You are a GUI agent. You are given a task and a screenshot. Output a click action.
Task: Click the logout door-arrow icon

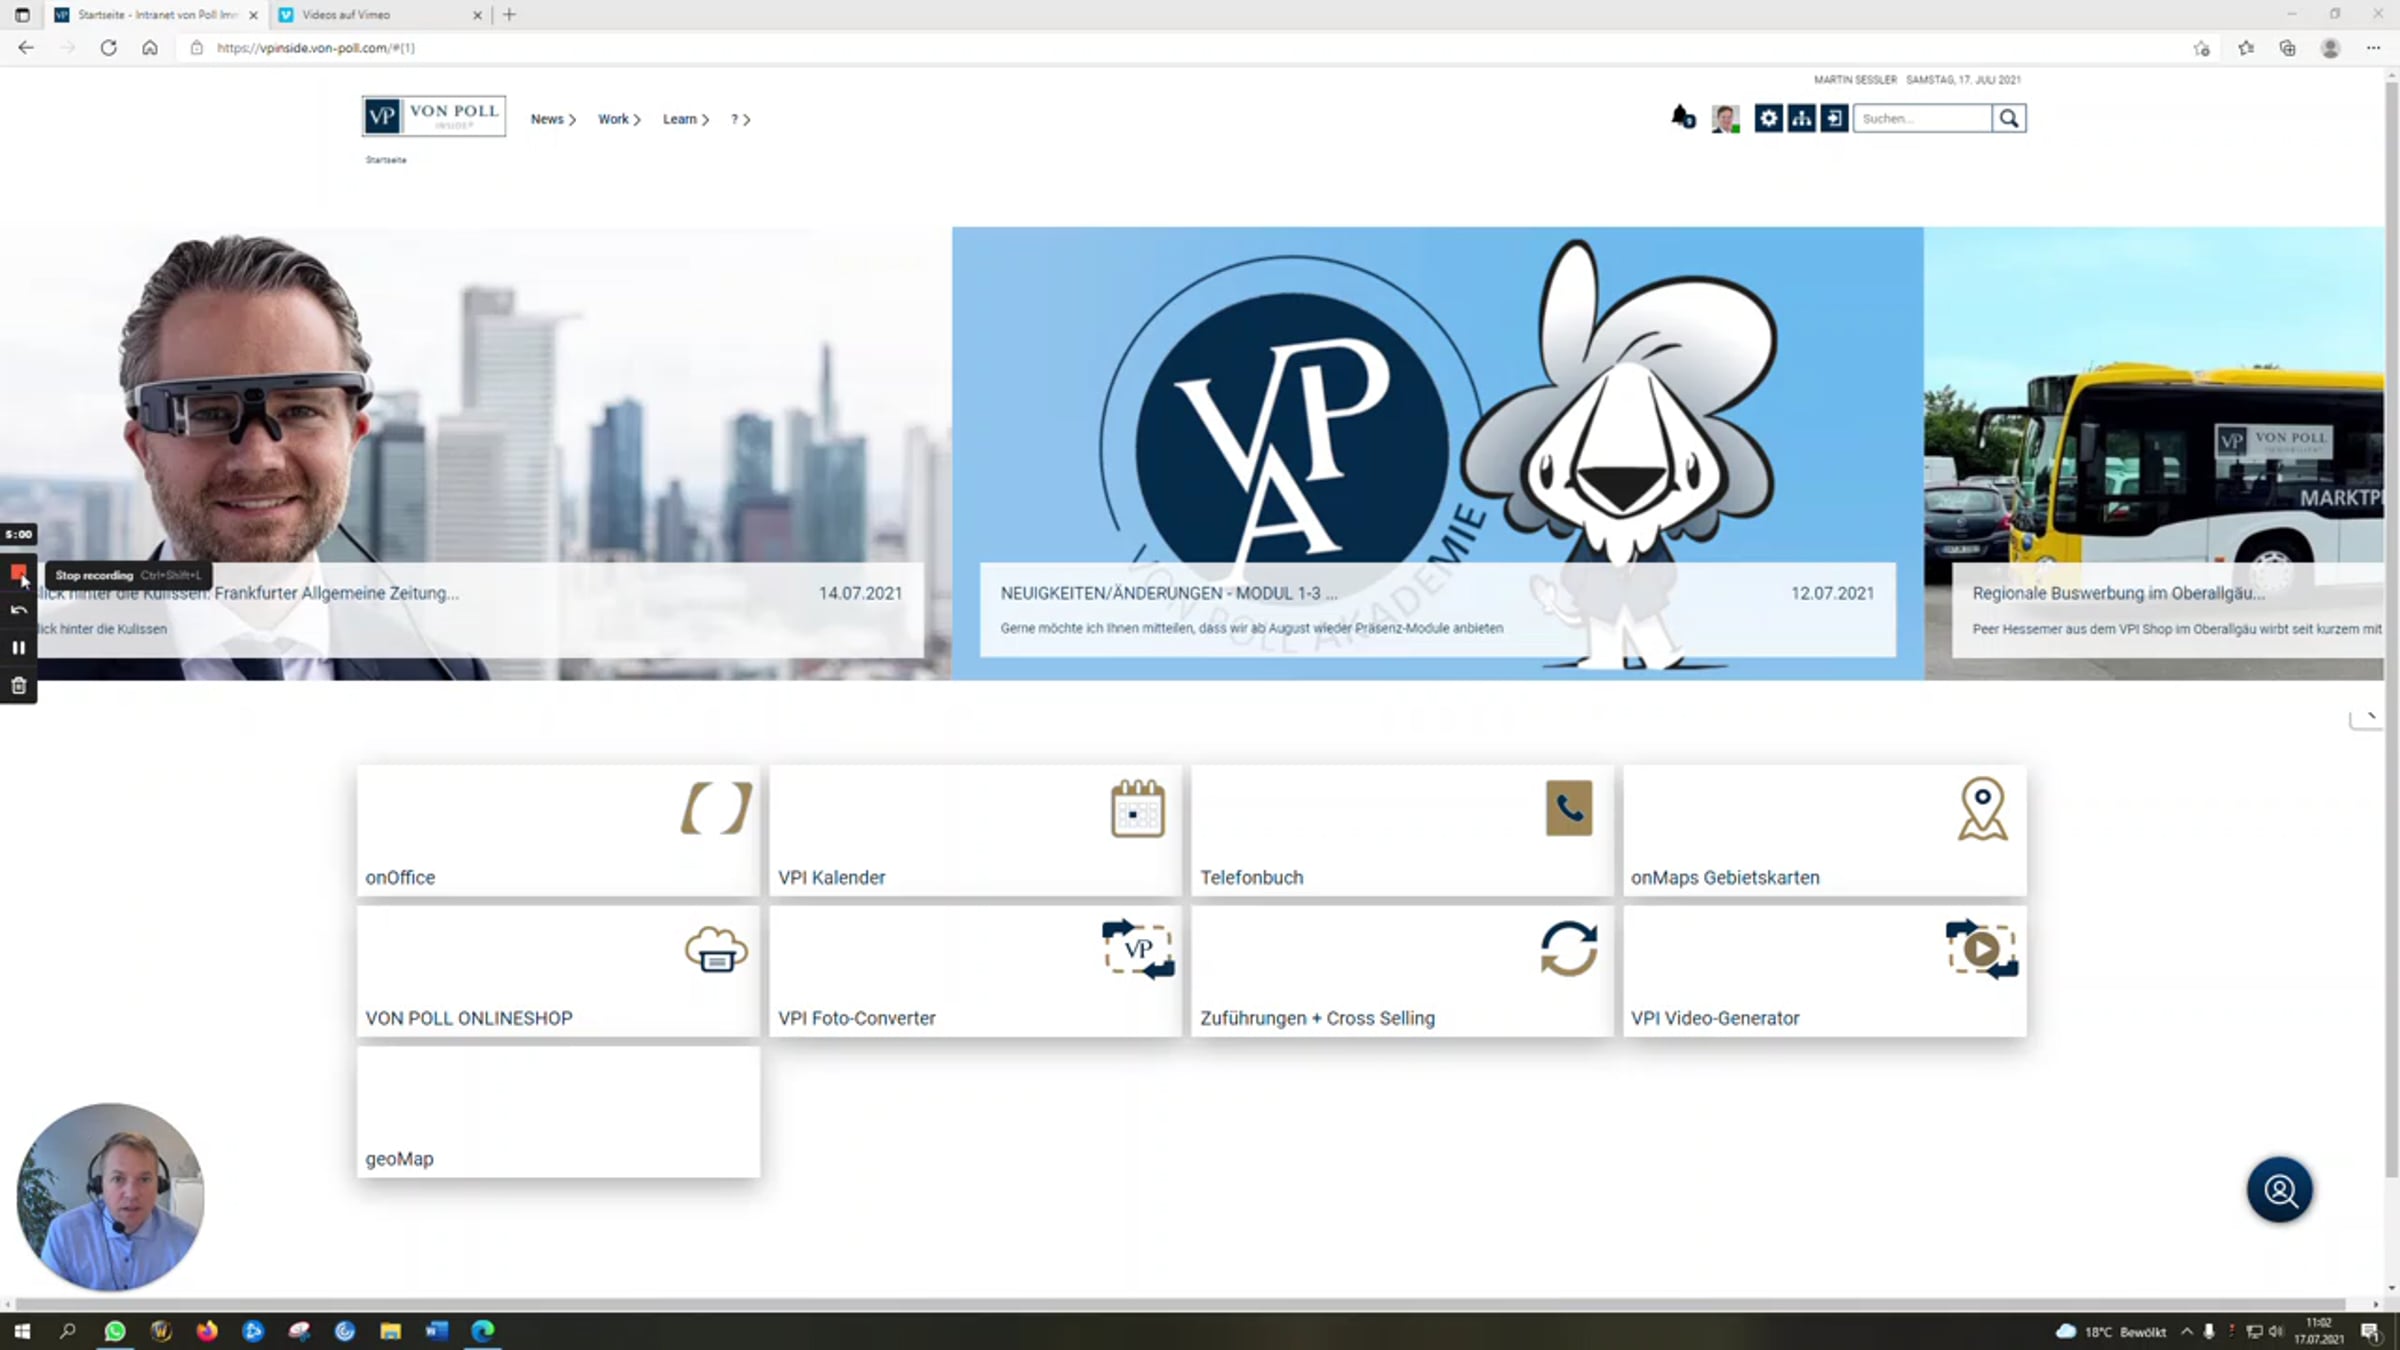tap(1834, 118)
